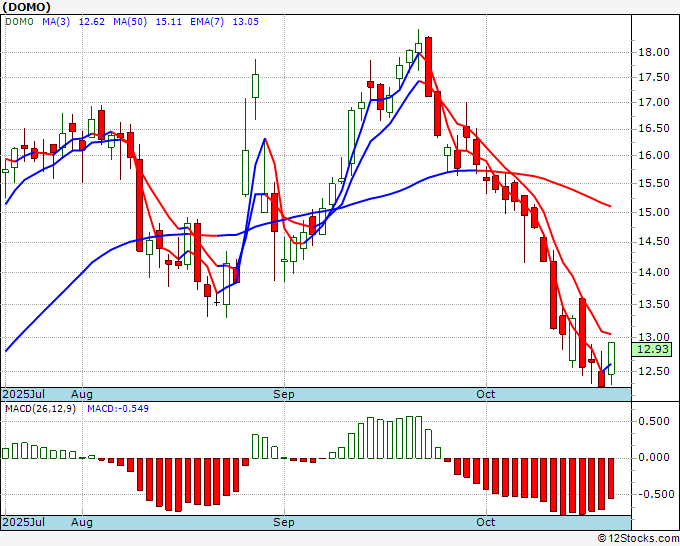The image size is (680, 546).
Task: Click the 0.000 MACD axis label
Action: 654,458
